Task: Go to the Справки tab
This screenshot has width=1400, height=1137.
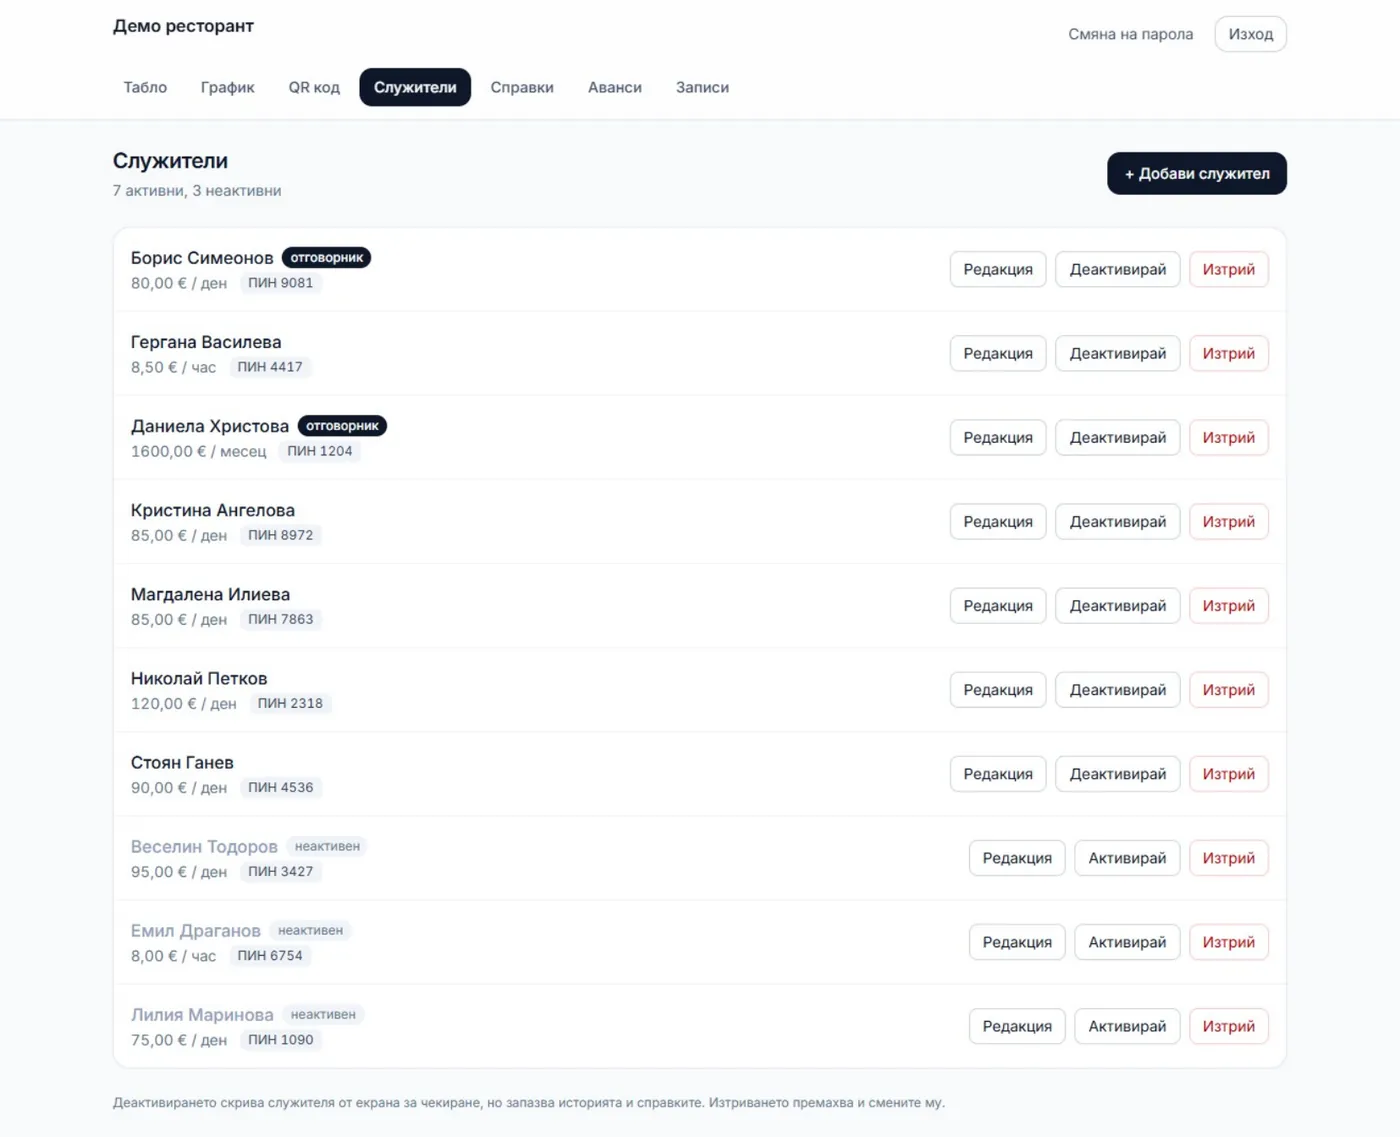Action: tap(522, 87)
